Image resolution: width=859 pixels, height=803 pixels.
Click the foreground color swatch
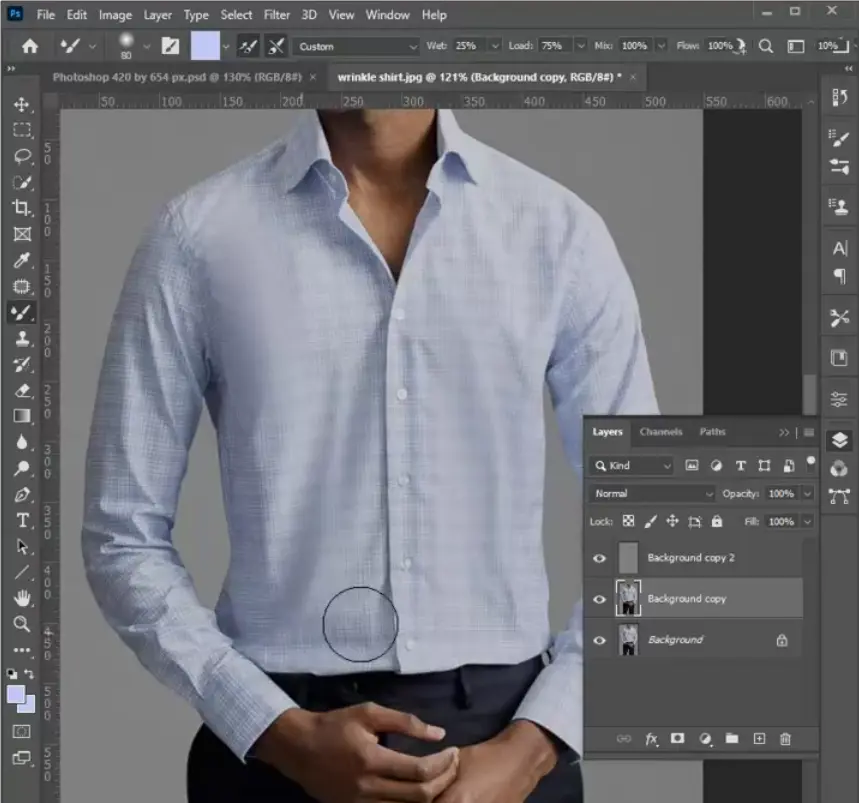(15, 694)
